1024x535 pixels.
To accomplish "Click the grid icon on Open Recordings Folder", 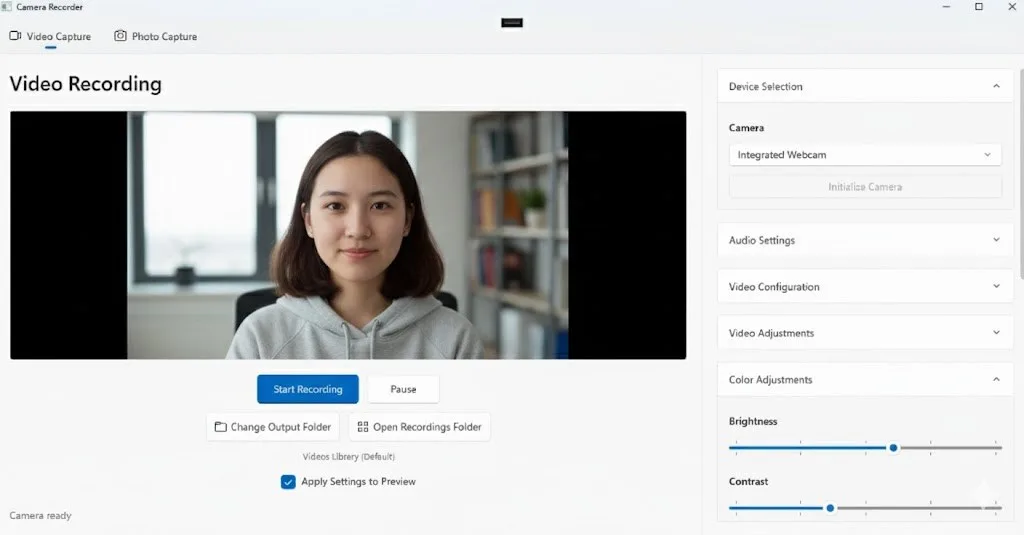I will click(x=363, y=427).
